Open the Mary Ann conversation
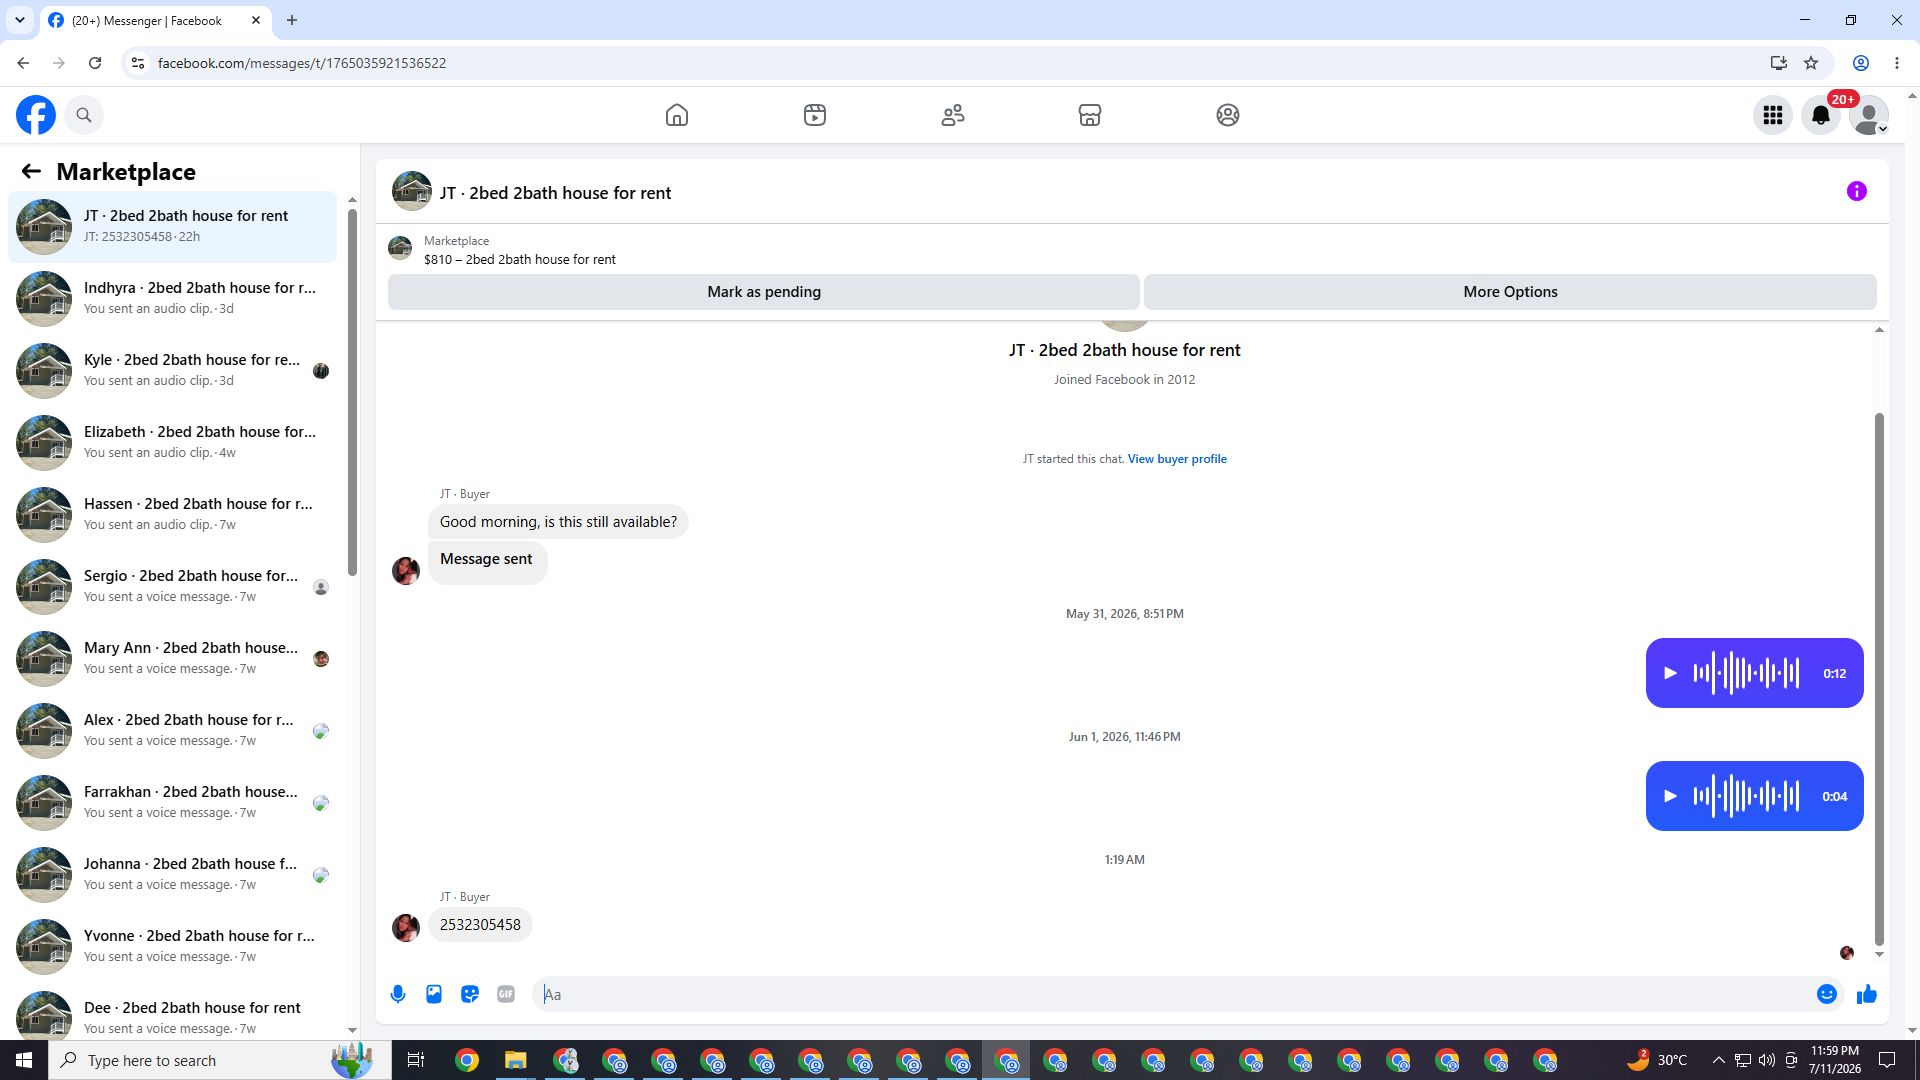The height and width of the screenshot is (1080, 1920). coord(172,659)
